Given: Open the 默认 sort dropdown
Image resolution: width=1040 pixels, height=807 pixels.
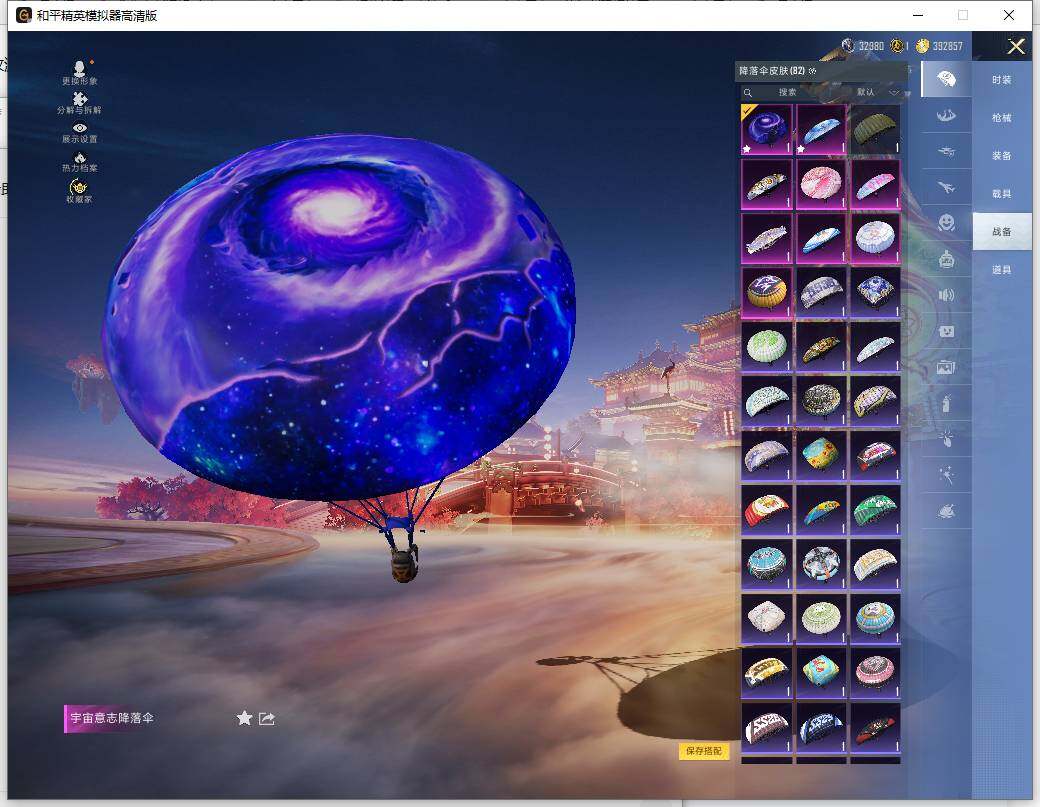Looking at the screenshot, I should point(877,92).
